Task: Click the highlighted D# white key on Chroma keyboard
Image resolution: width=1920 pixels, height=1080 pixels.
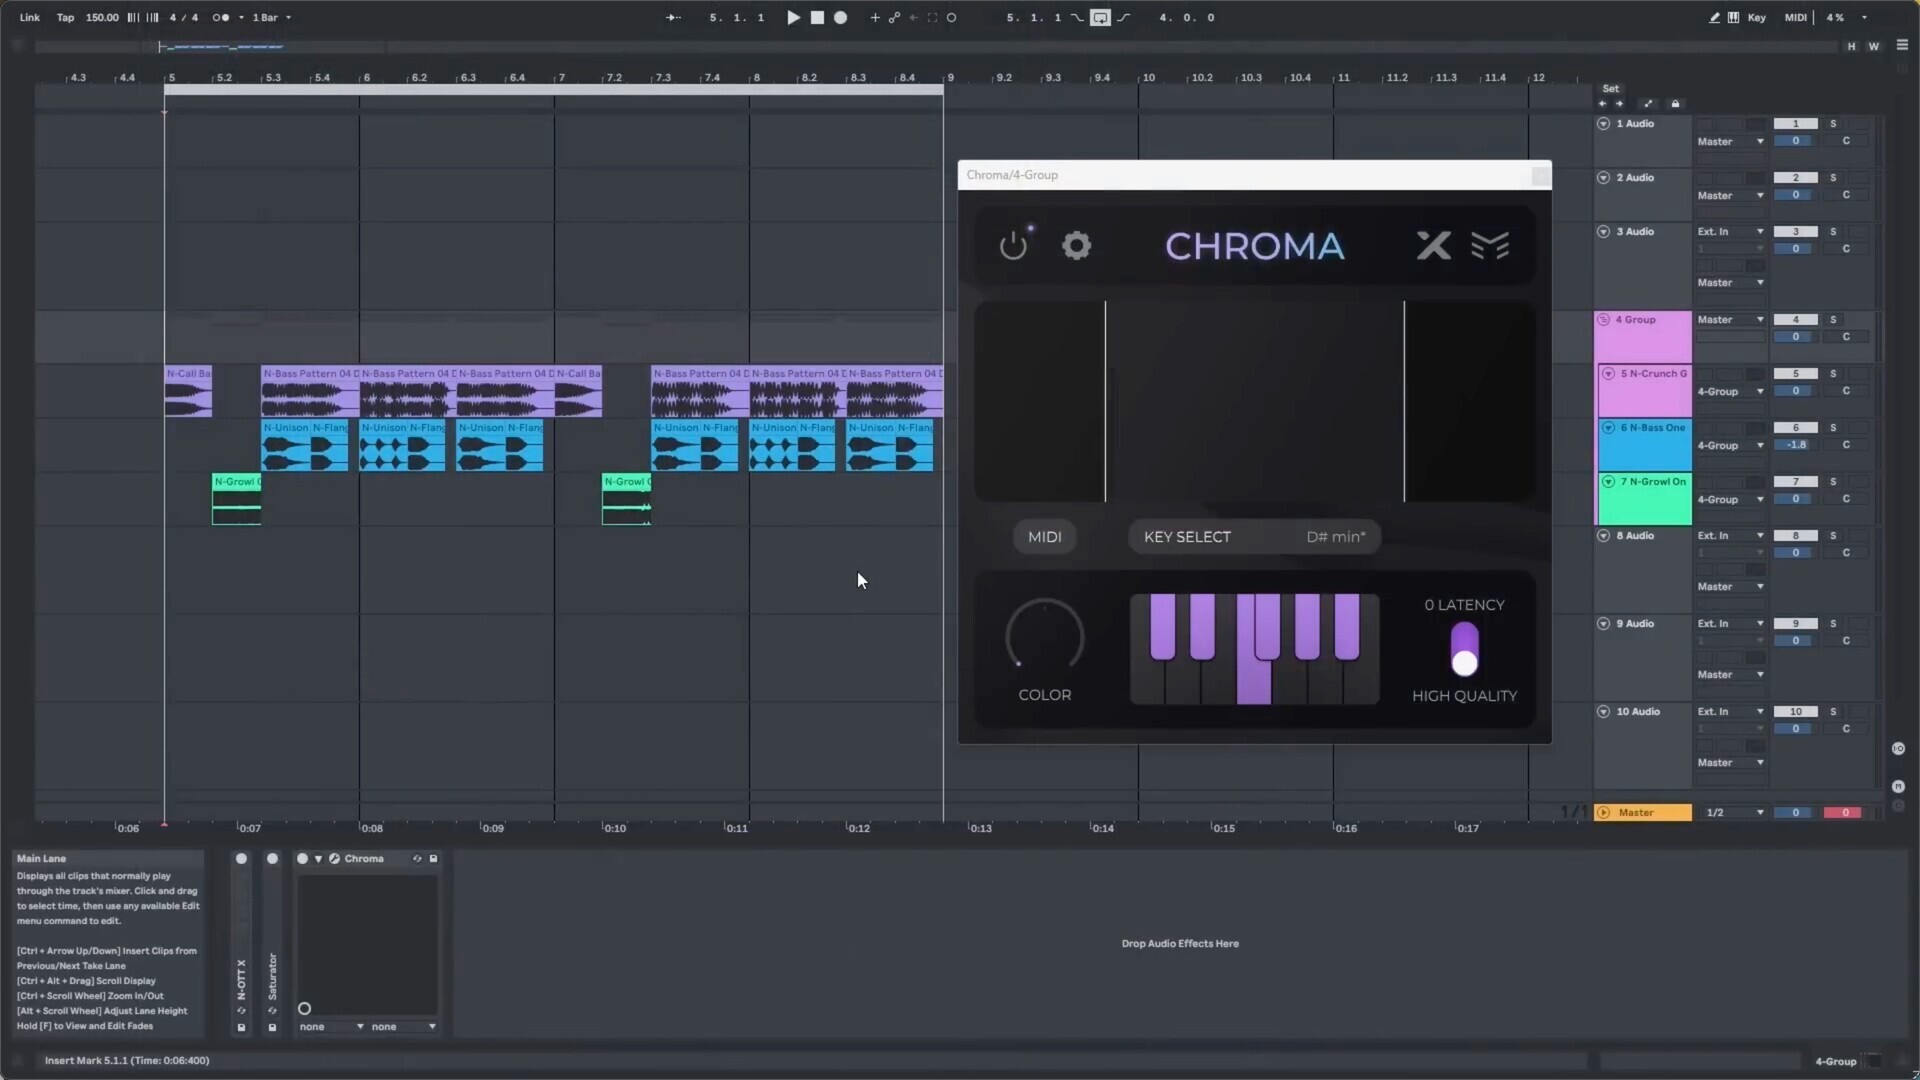Action: [1253, 683]
